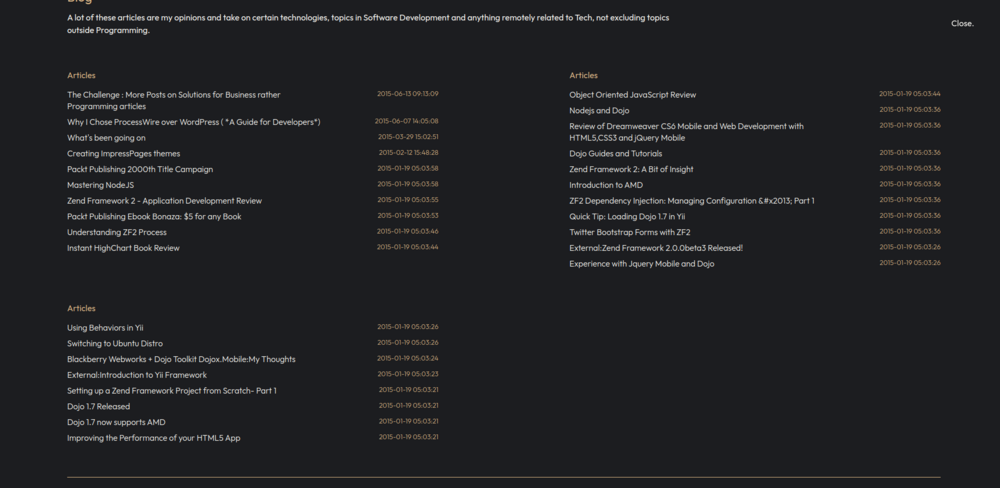Open 'Dojo Guides and Tutorials' post
Screen dimensions: 1000x488
(615, 154)
